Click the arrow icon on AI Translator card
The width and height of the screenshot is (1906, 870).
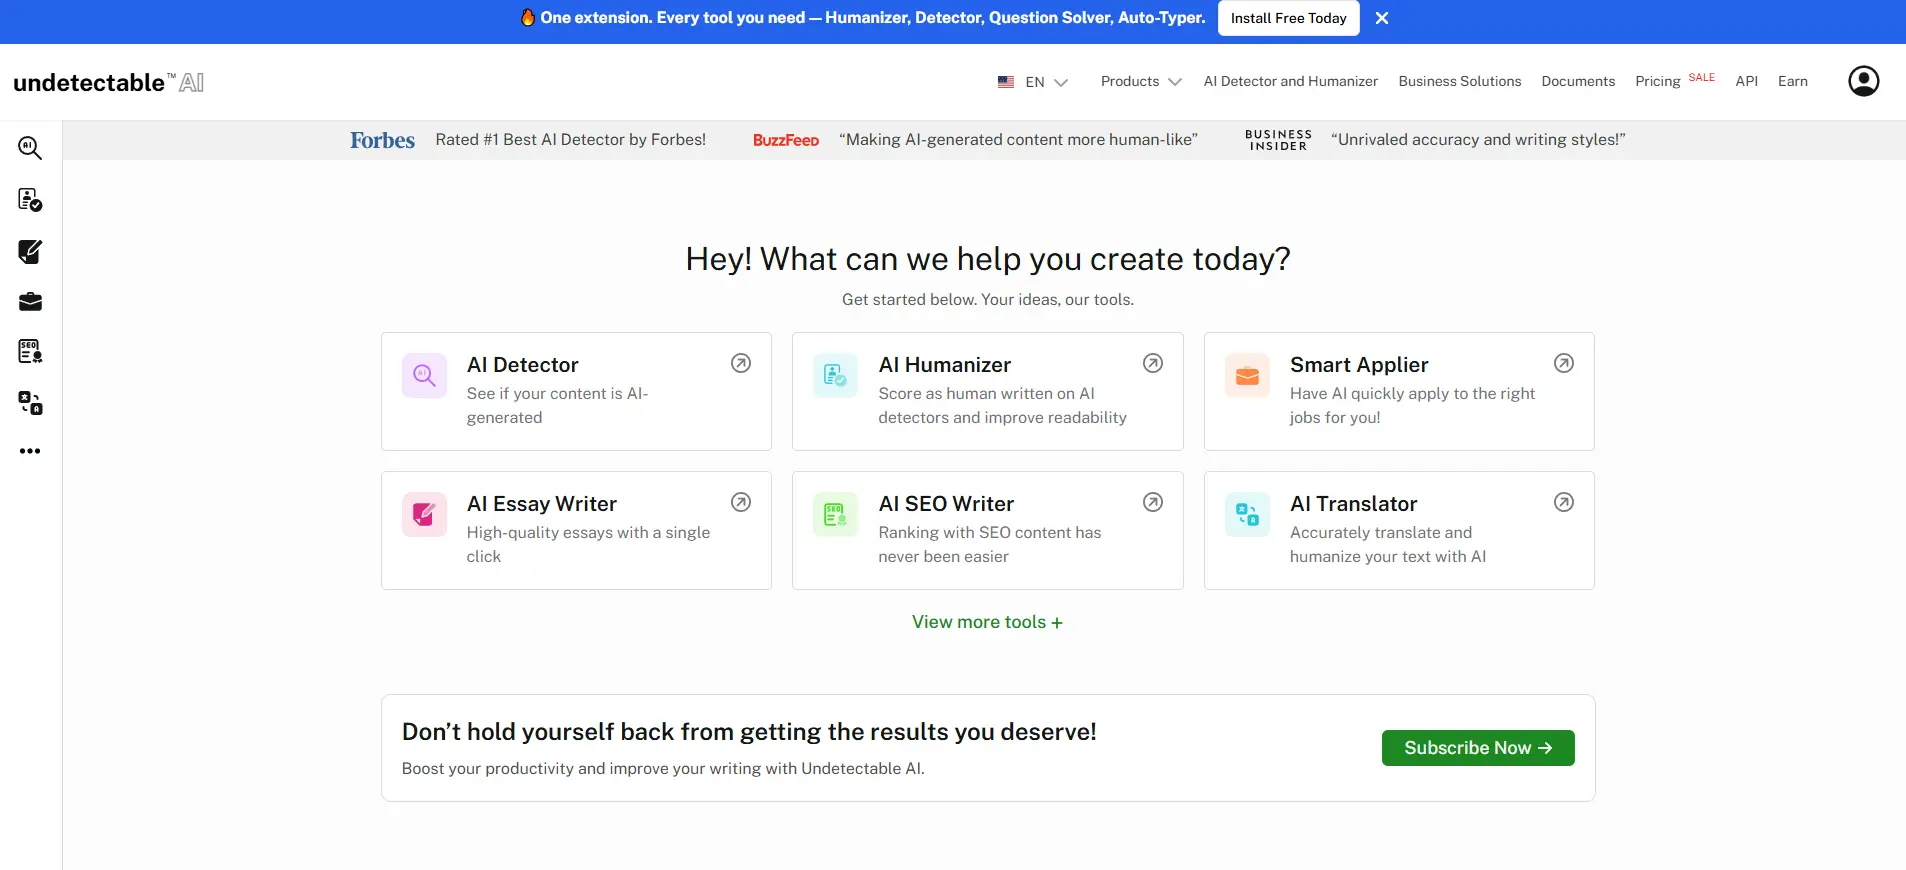pos(1564,502)
